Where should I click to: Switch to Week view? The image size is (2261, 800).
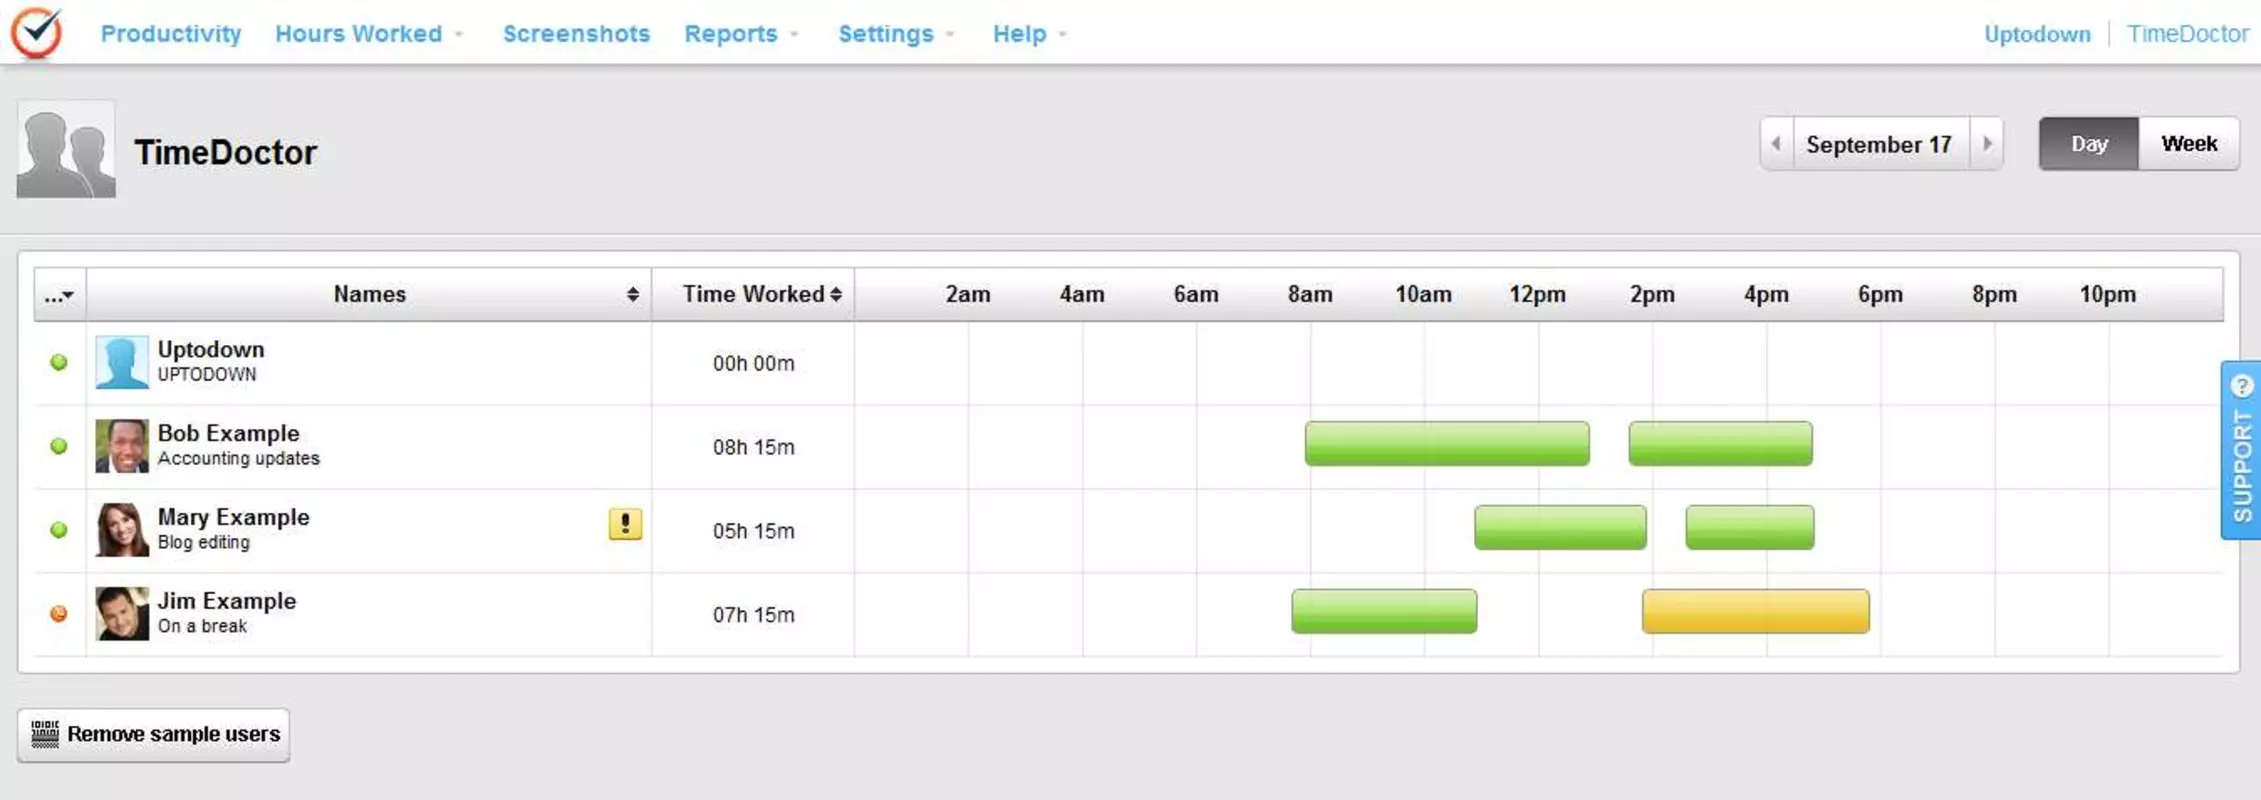pos(2189,144)
